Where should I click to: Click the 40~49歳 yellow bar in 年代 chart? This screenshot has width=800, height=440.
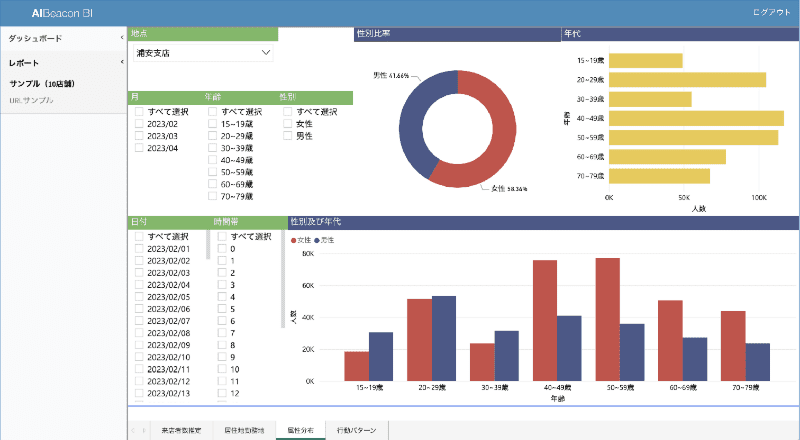coord(695,118)
